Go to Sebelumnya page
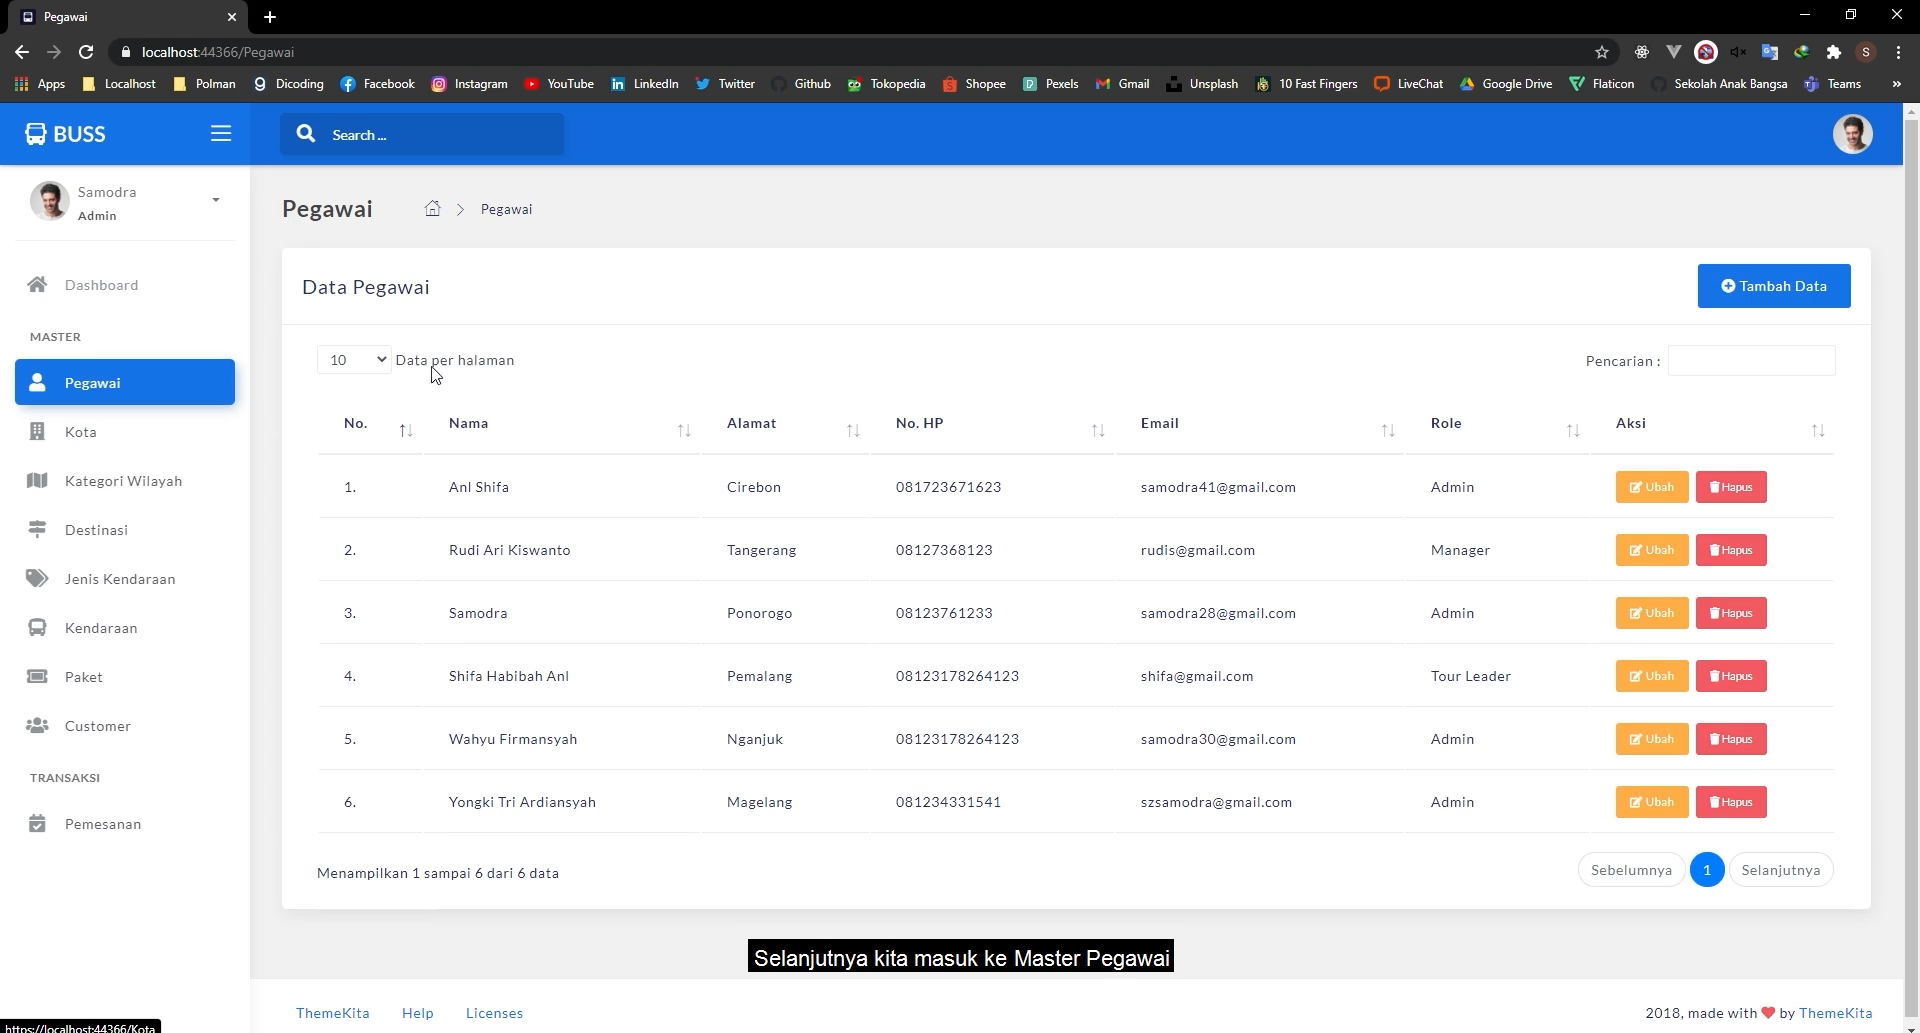Viewport: 1920px width, 1033px height. click(x=1631, y=870)
